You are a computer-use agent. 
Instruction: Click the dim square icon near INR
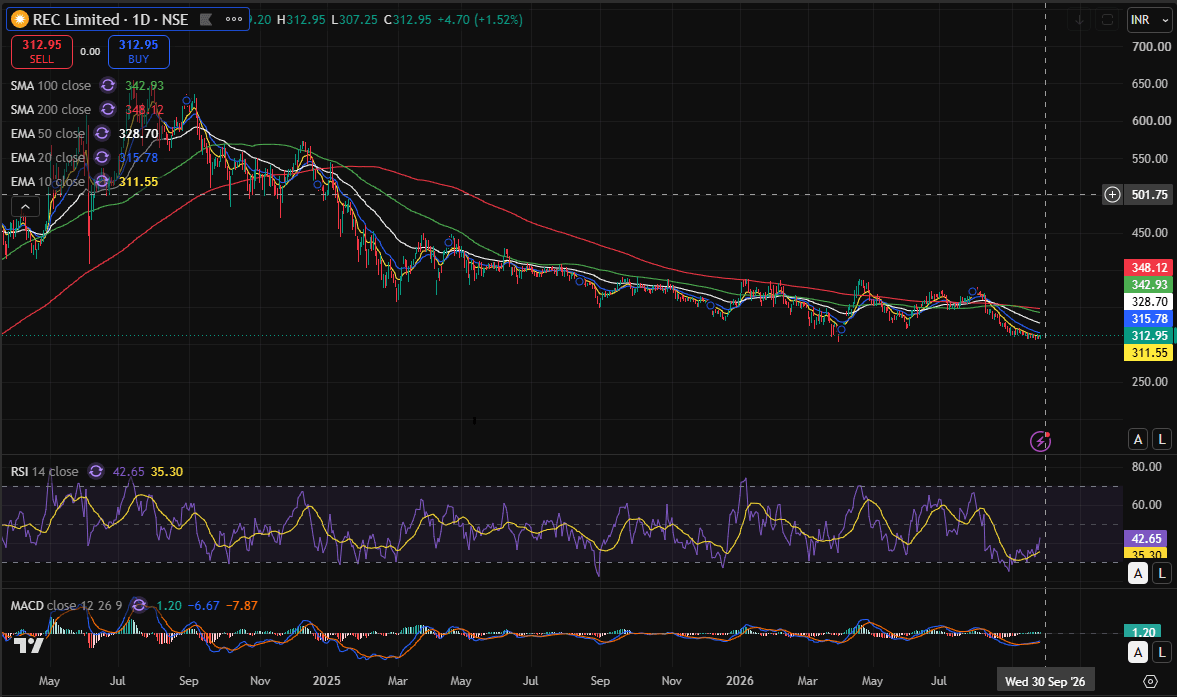point(1107,20)
